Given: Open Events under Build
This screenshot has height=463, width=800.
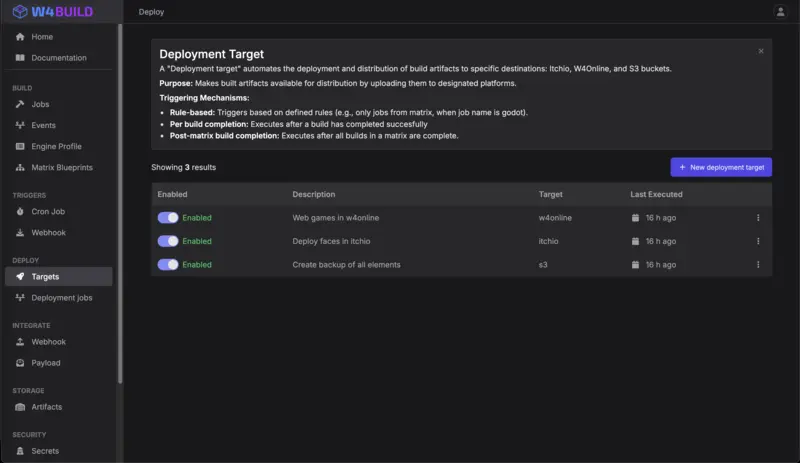Looking at the screenshot, I should click(59, 125).
